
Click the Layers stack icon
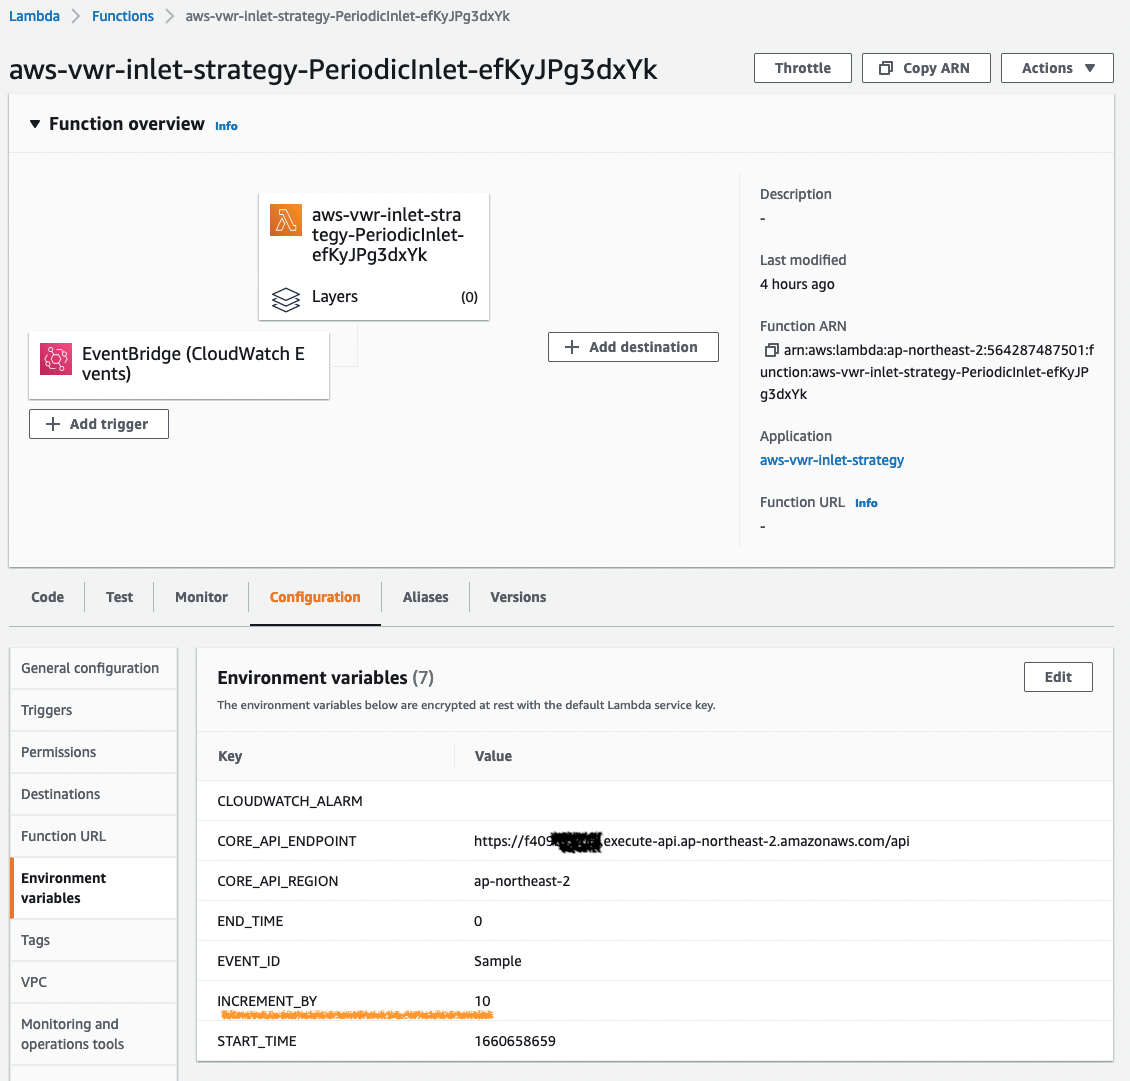click(286, 300)
